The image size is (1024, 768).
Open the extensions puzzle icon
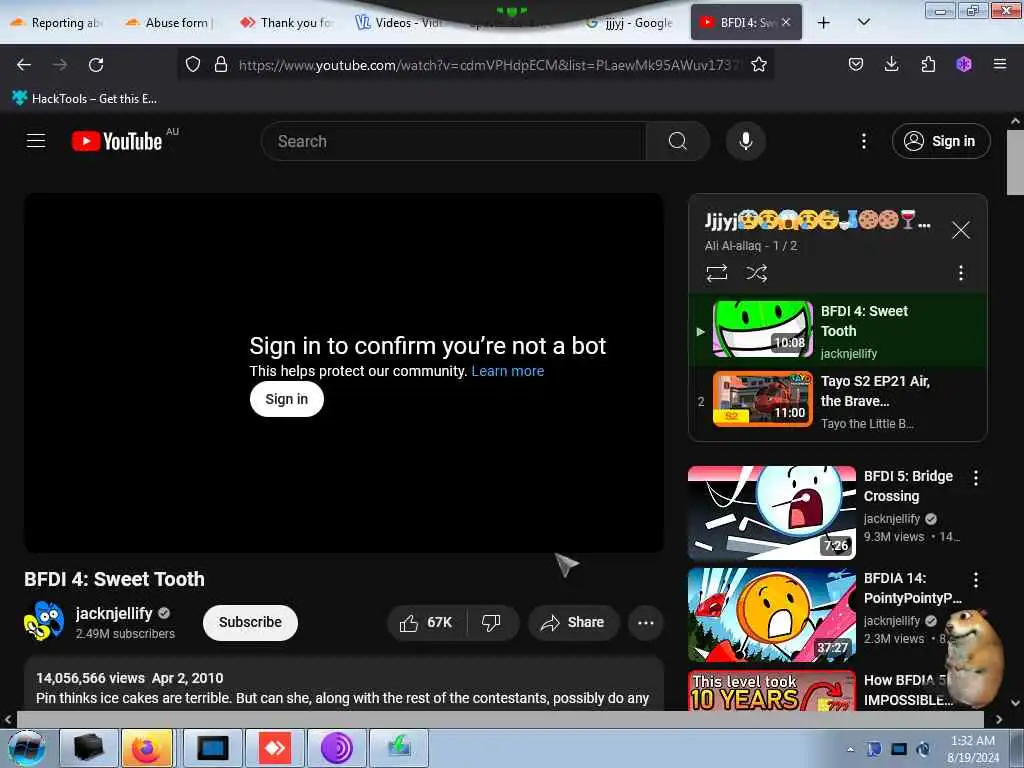[928, 64]
